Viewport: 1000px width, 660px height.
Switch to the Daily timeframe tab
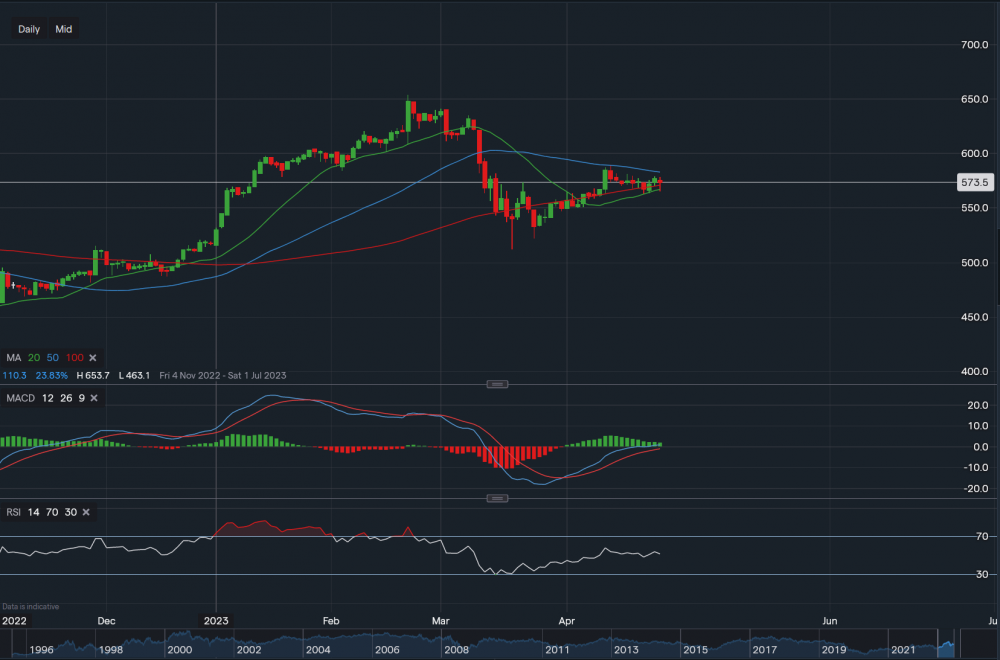pos(28,28)
